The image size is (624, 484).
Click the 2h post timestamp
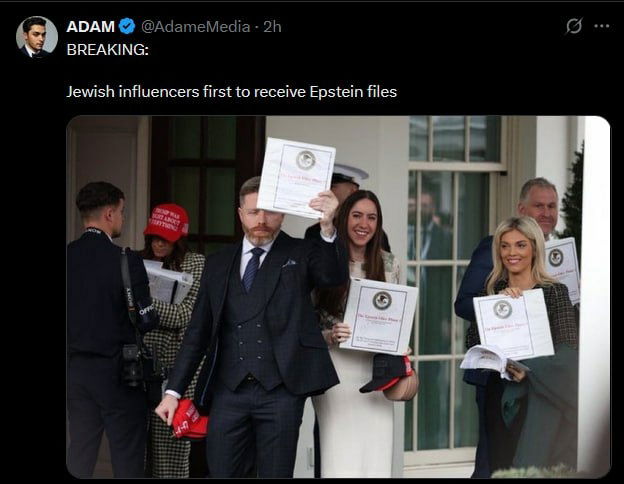pyautogui.click(x=273, y=27)
